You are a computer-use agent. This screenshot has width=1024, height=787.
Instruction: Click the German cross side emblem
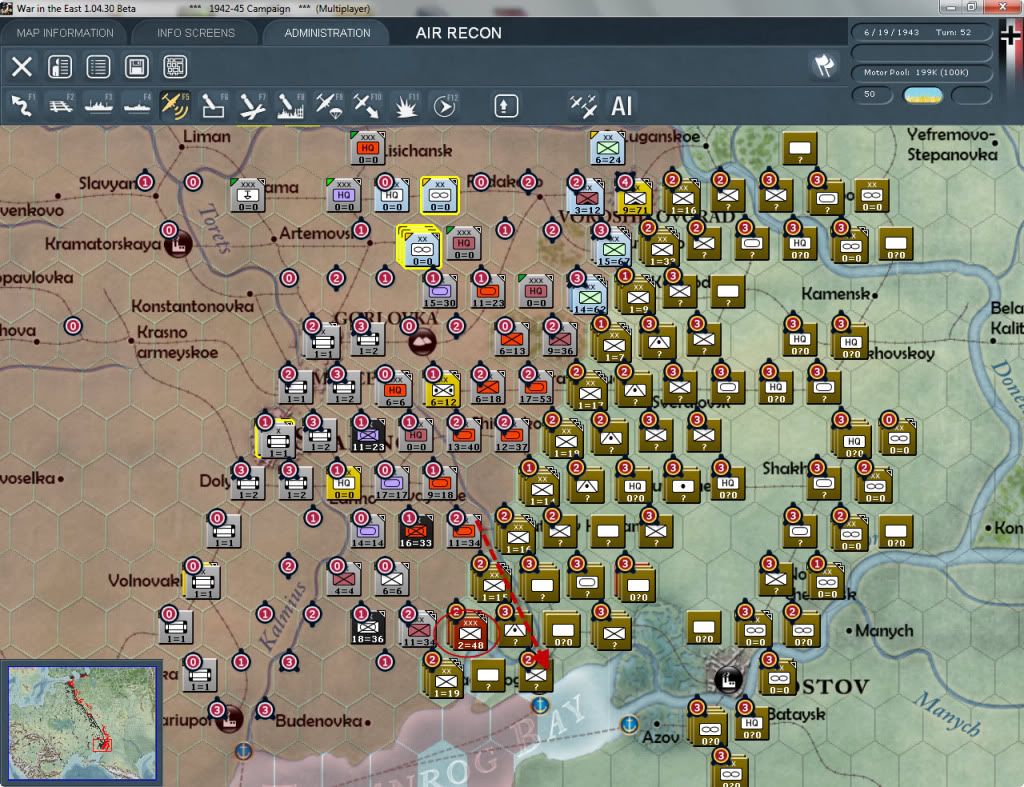point(1010,34)
